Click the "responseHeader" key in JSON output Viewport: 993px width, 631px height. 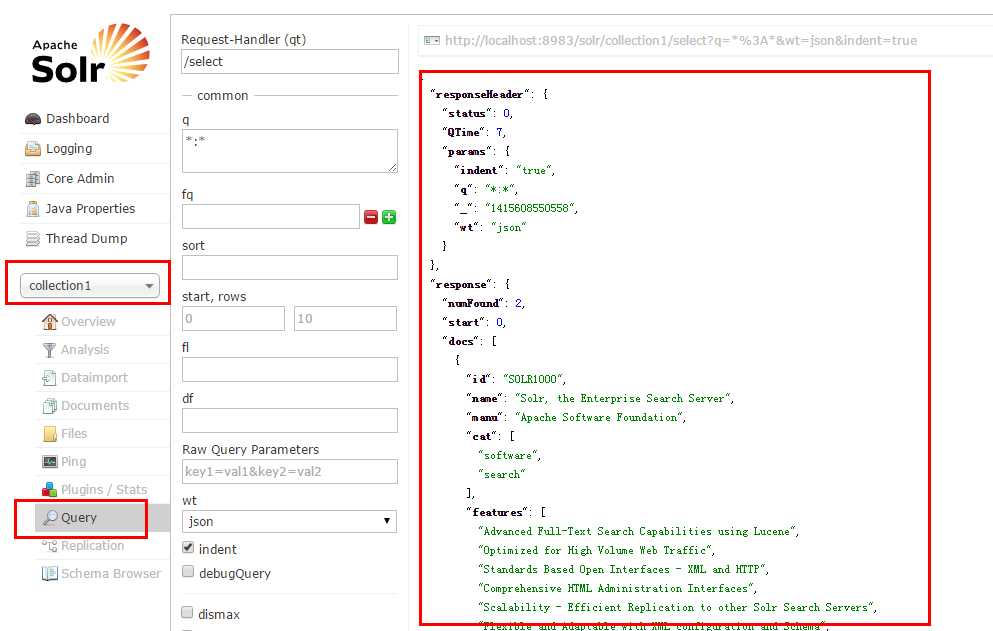(479, 94)
